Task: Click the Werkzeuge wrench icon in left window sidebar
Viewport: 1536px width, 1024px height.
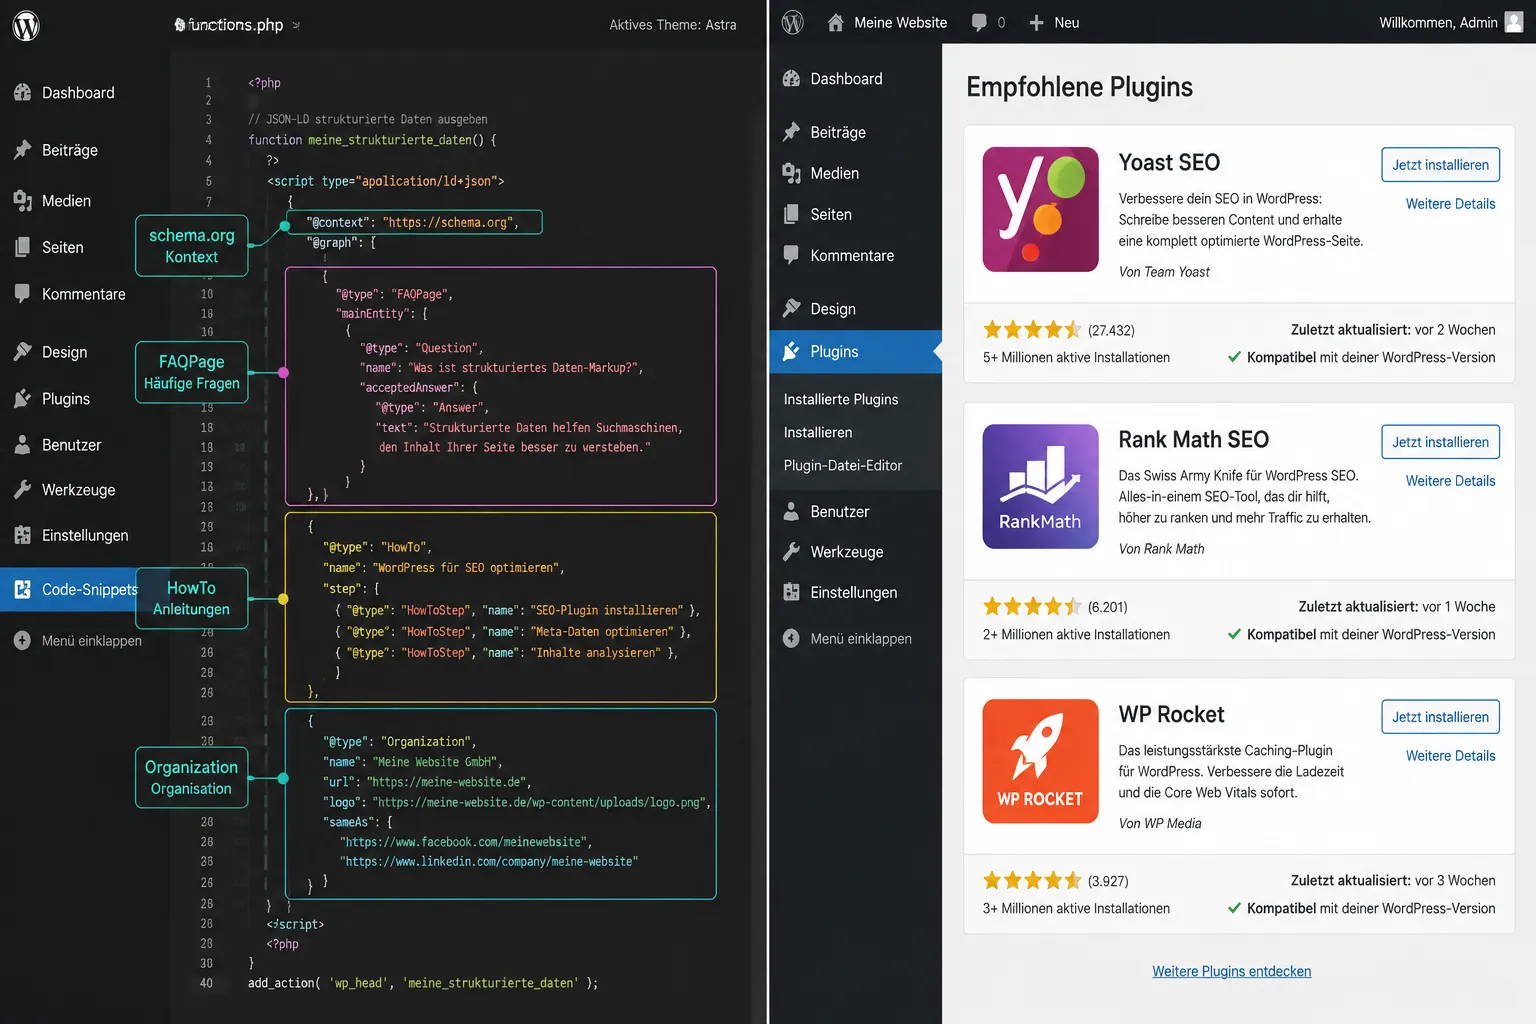Action: [23, 489]
